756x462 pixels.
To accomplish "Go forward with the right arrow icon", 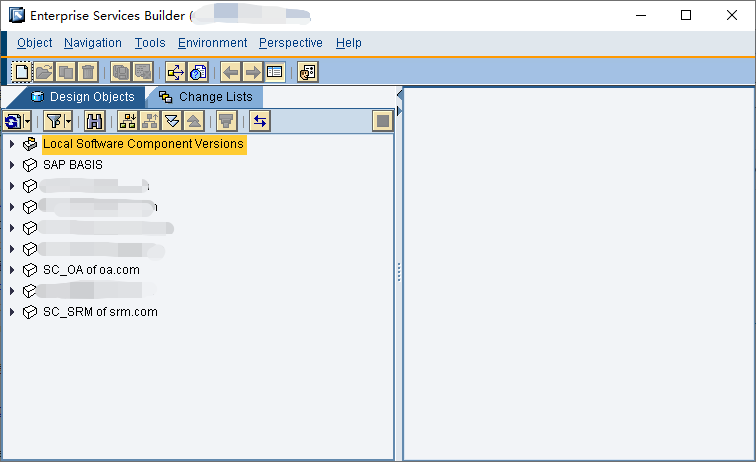I will 253,72.
